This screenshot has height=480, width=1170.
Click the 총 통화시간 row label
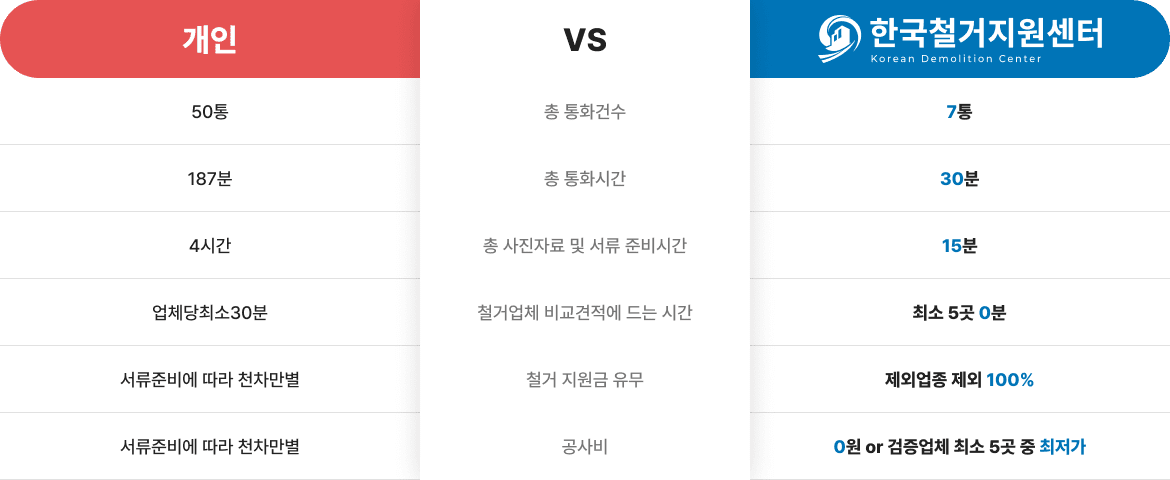pos(585,179)
